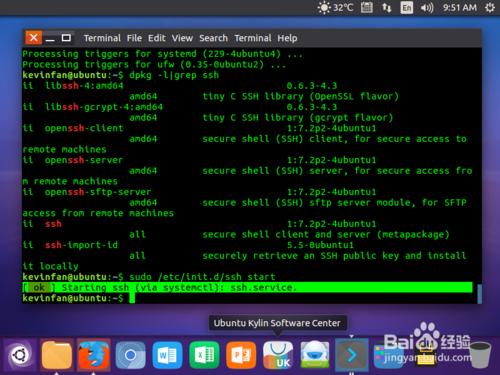Open the Word processor dock icon
Viewport: 500px width, 375px height.
click(x=167, y=355)
